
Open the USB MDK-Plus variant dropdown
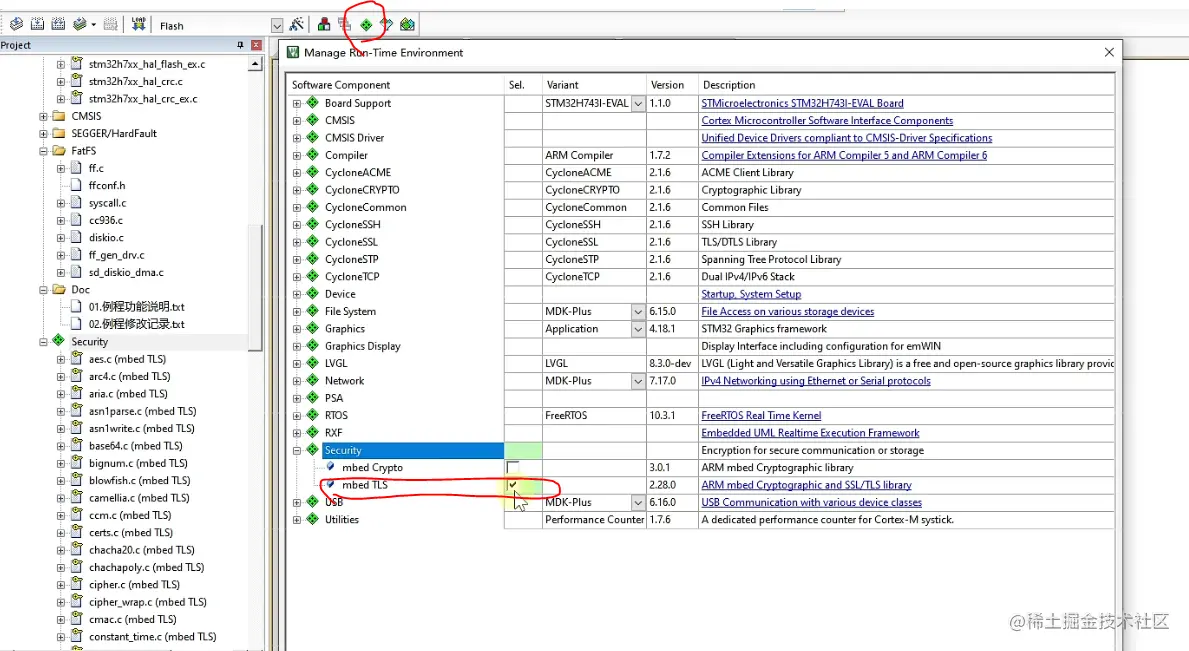(638, 502)
